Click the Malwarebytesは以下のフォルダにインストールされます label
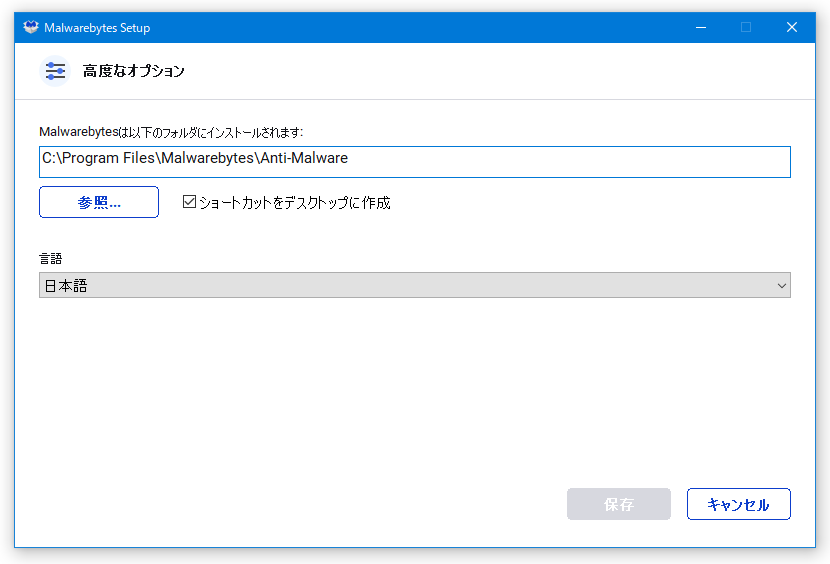The image size is (830, 564). 171,132
